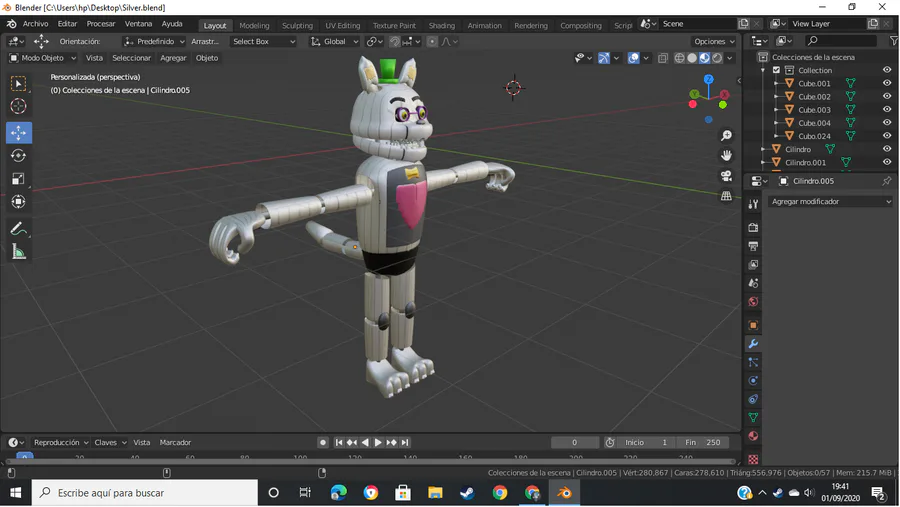Open the Opciones dropdown
This screenshot has width=900, height=507.
click(x=714, y=41)
